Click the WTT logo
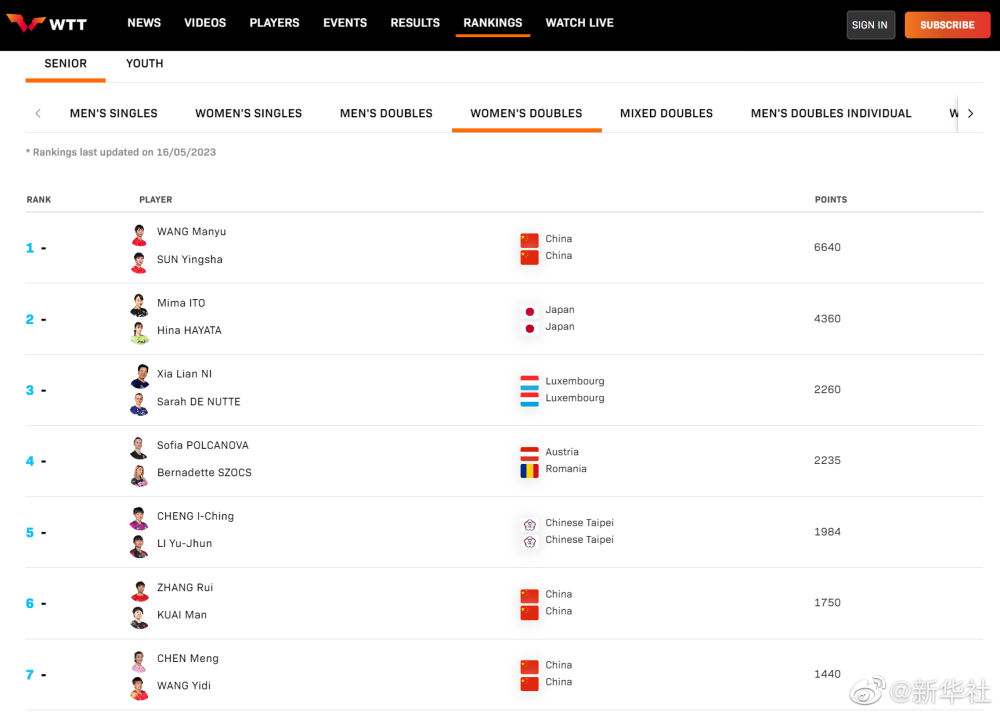Viewport: 1000px width, 716px height. 47,24
